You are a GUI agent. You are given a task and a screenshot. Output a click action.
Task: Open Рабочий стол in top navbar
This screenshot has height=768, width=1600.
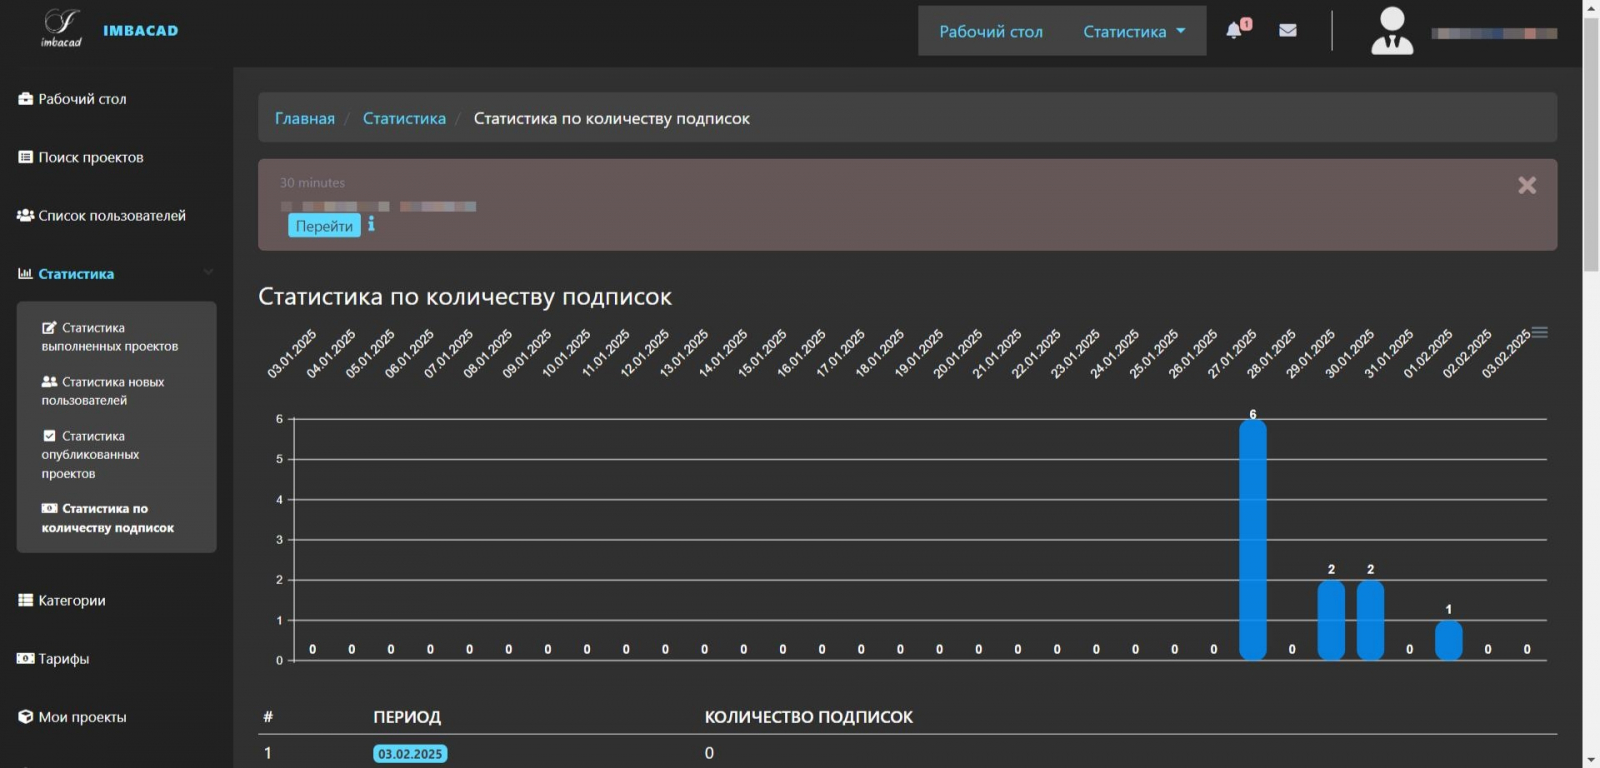(x=990, y=32)
